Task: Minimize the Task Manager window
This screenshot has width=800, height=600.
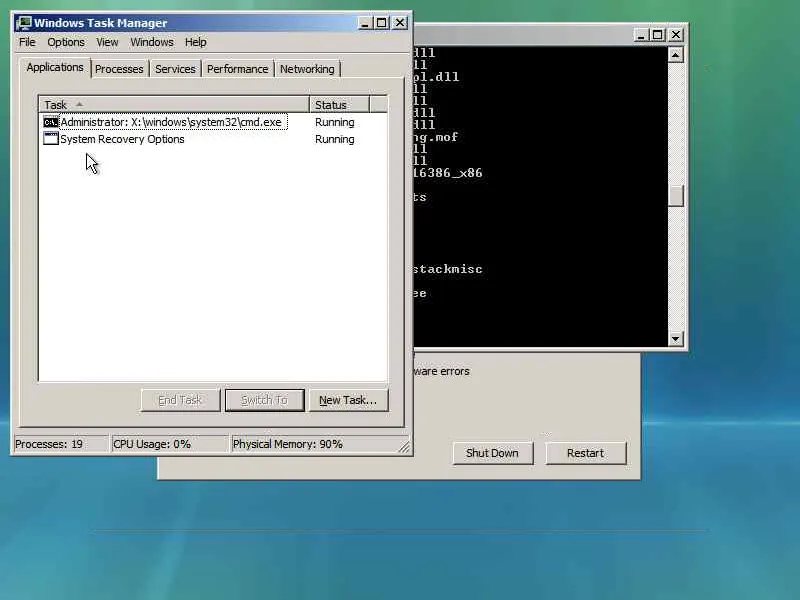Action: [364, 23]
